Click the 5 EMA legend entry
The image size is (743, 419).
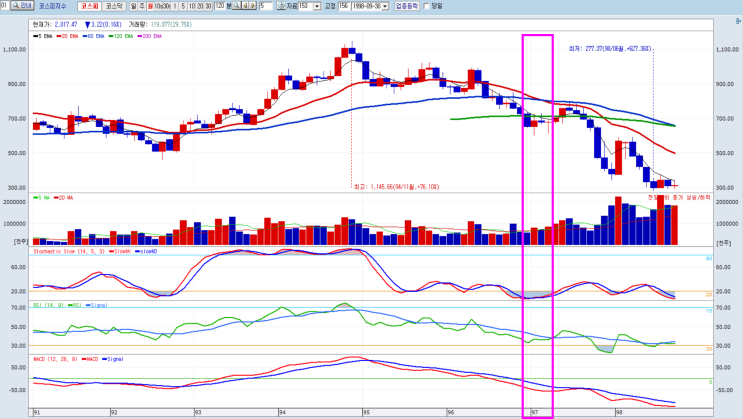pos(43,36)
